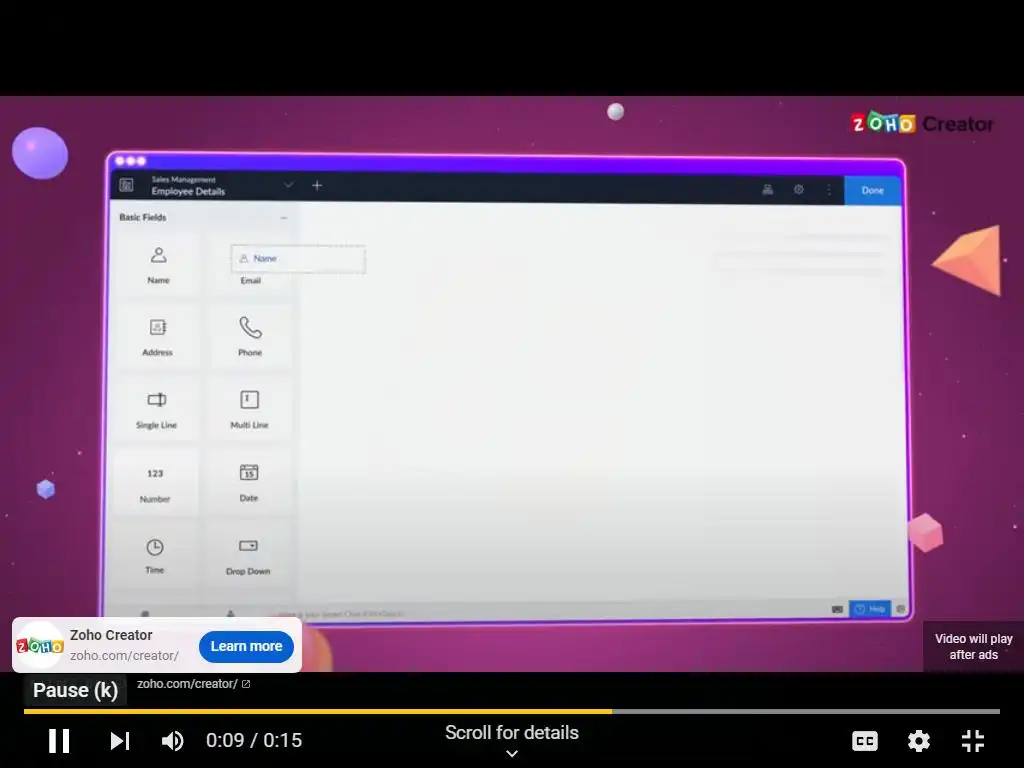Click the form icon beside Sales Management
This screenshot has width=1024, height=768.
click(127, 185)
